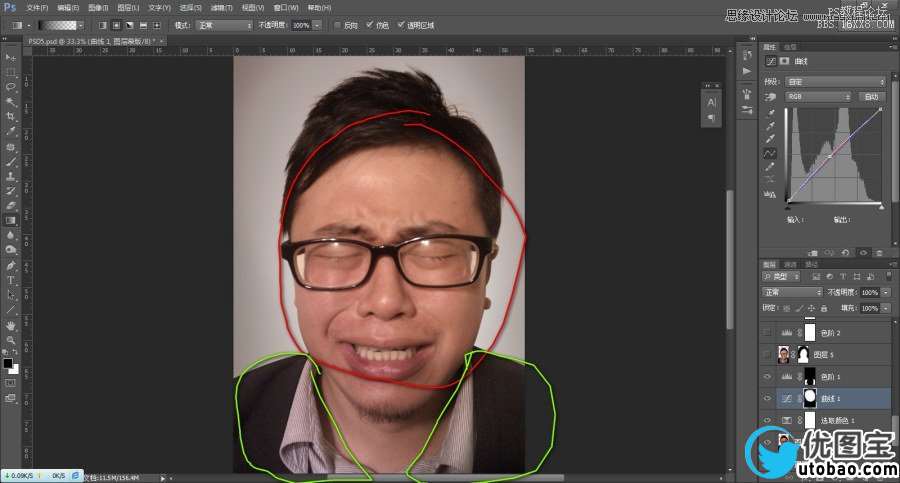The image size is (900, 483).
Task: Show the 图层 5 layer
Action: pos(767,354)
